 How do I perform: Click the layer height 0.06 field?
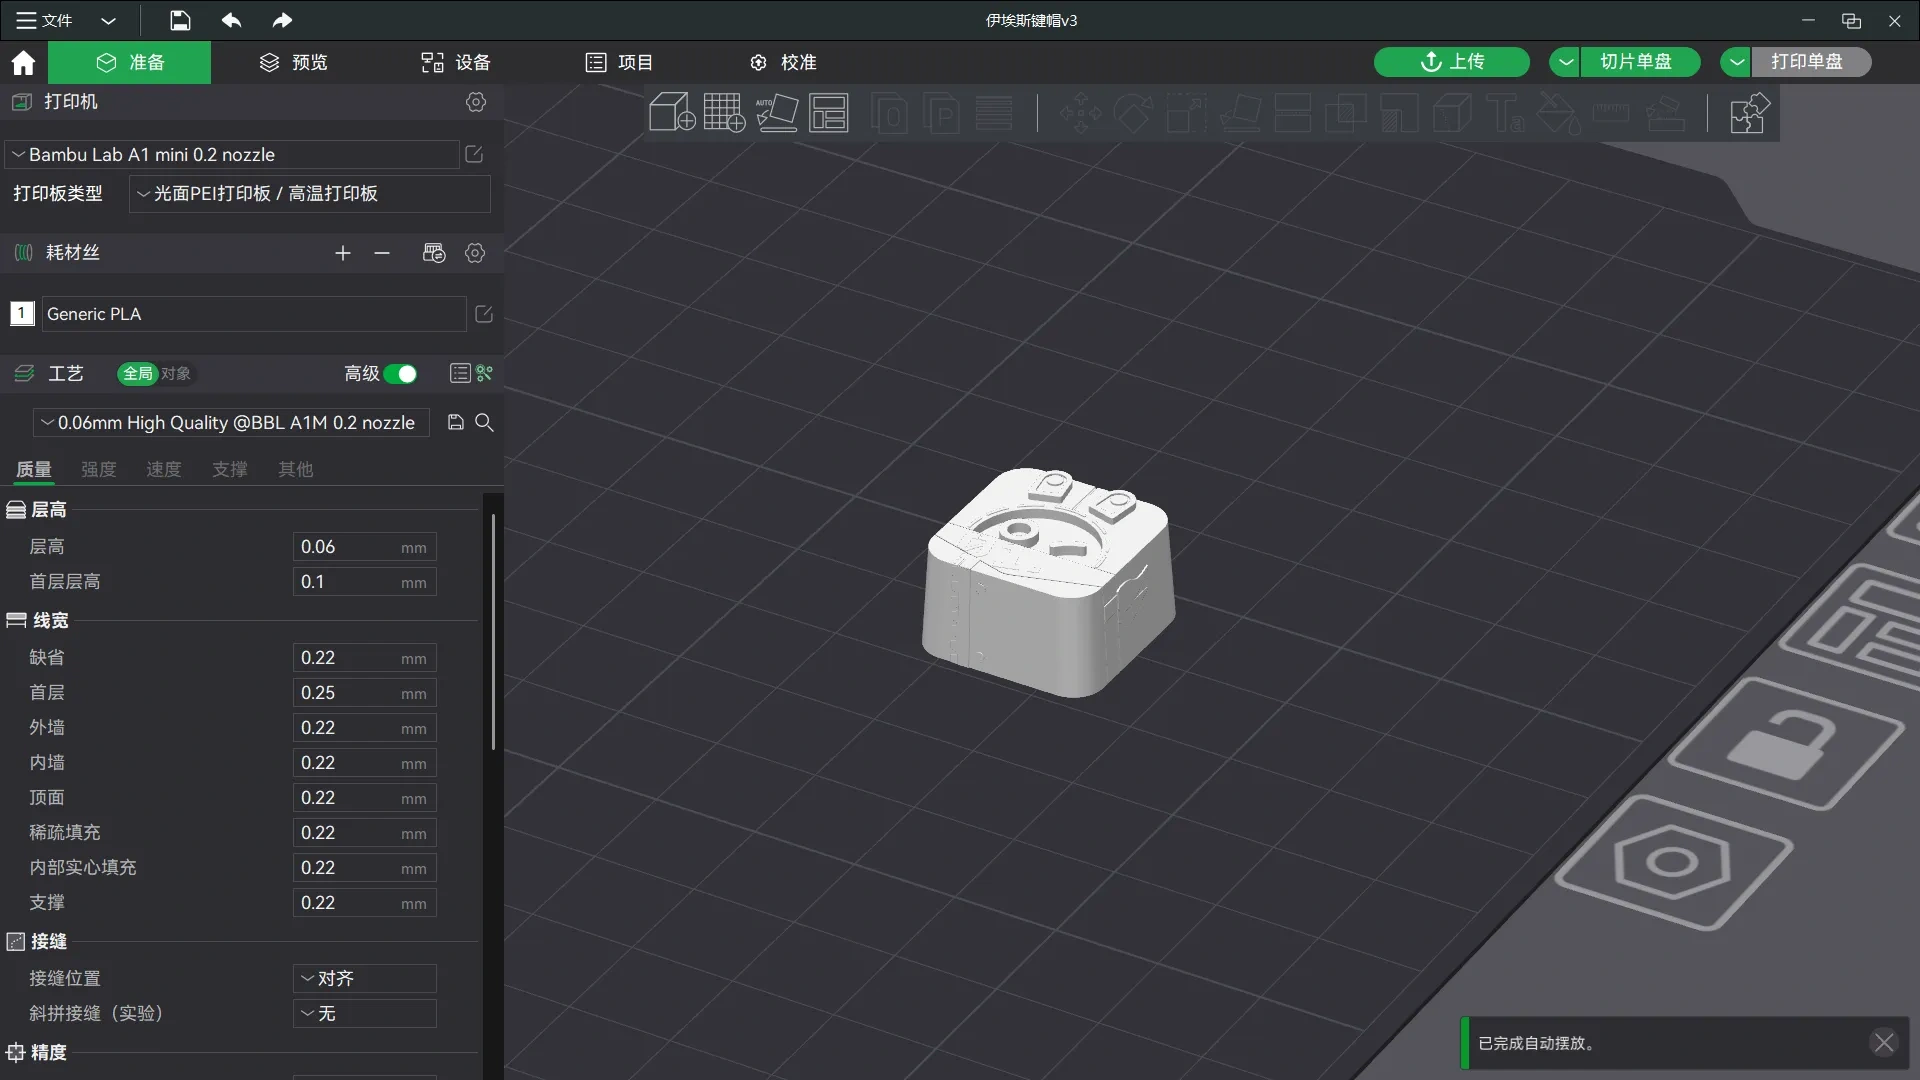pyautogui.click(x=365, y=547)
